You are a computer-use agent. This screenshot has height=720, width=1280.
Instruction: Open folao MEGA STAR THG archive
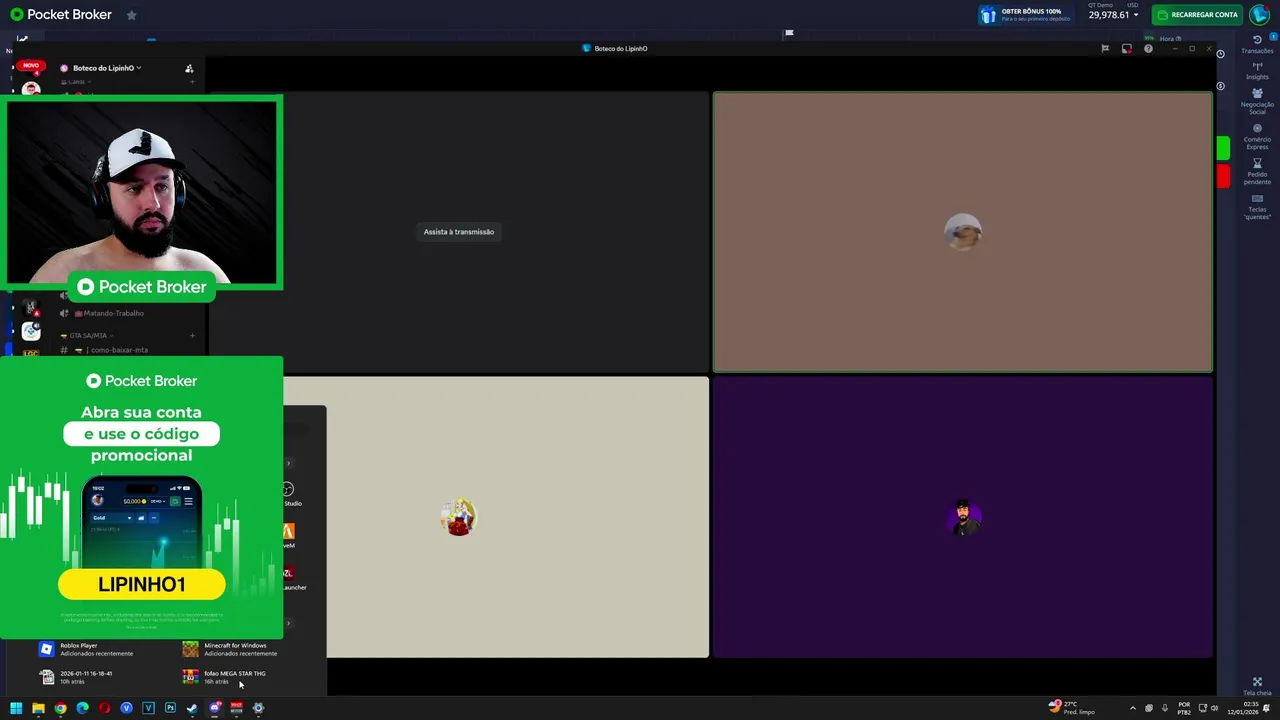point(224,677)
